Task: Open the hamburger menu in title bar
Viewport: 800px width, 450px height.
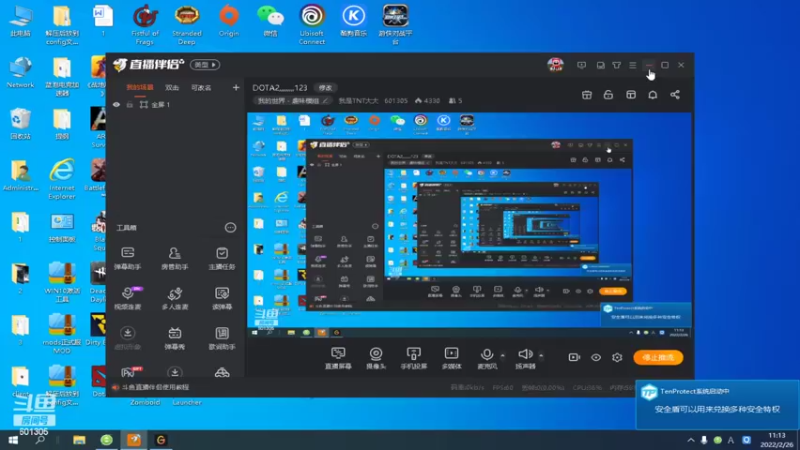Action: [x=633, y=65]
